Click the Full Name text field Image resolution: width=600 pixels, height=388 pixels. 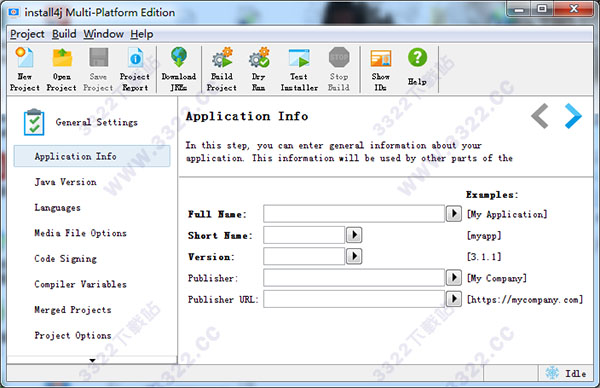point(354,214)
